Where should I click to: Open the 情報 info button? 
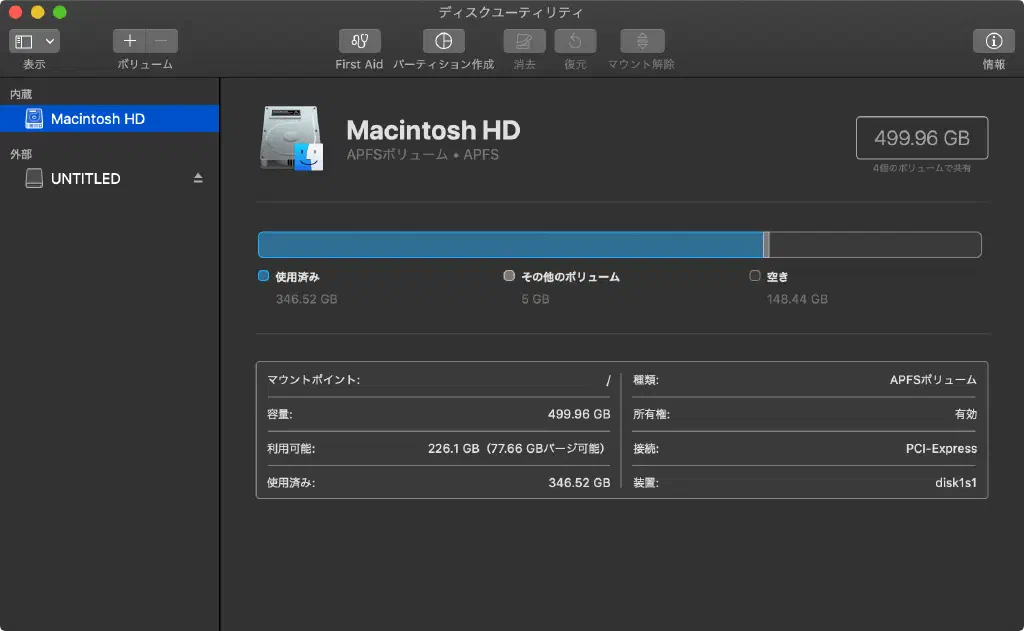(x=993, y=41)
